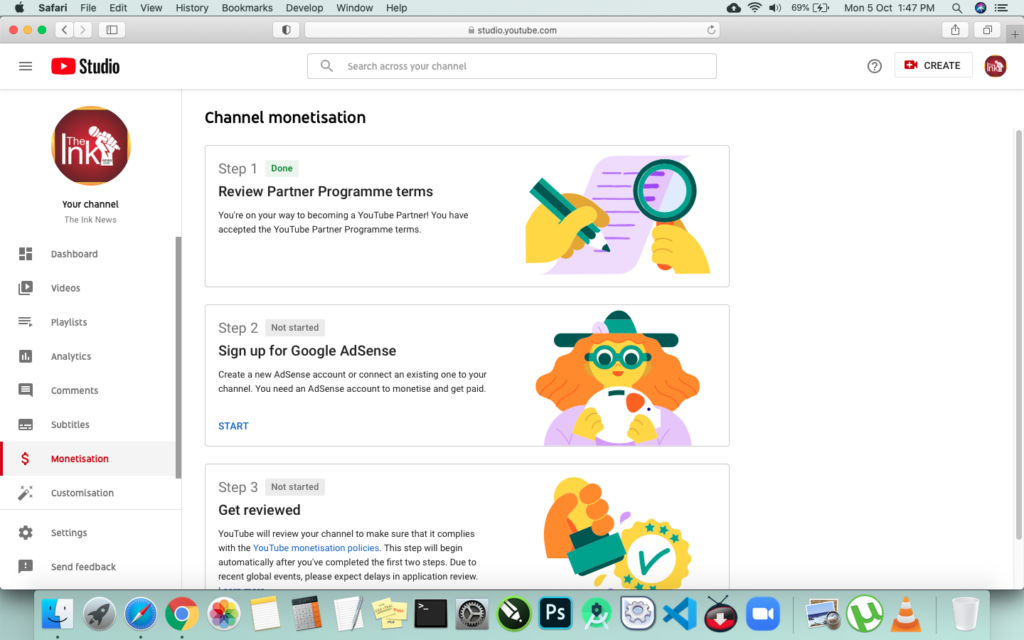This screenshot has width=1024, height=640.
Task: Click Review Partner Programme terms heading
Action: (x=325, y=191)
